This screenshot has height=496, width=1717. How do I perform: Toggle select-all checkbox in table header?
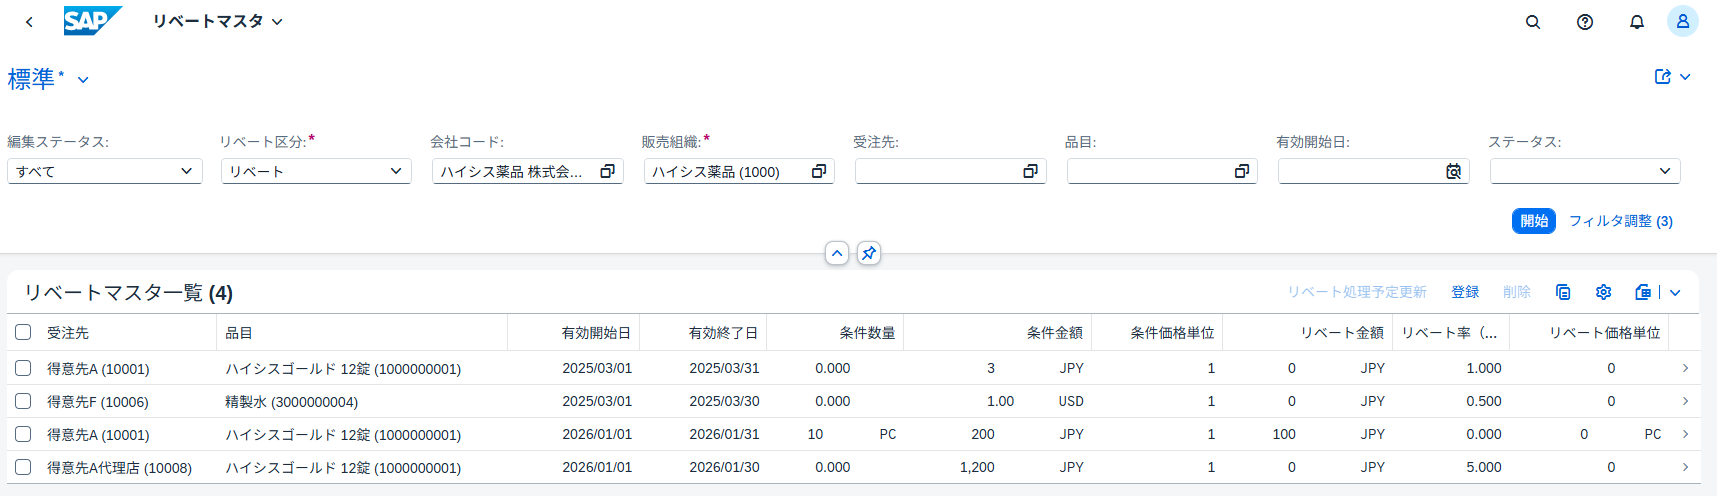[x=23, y=332]
